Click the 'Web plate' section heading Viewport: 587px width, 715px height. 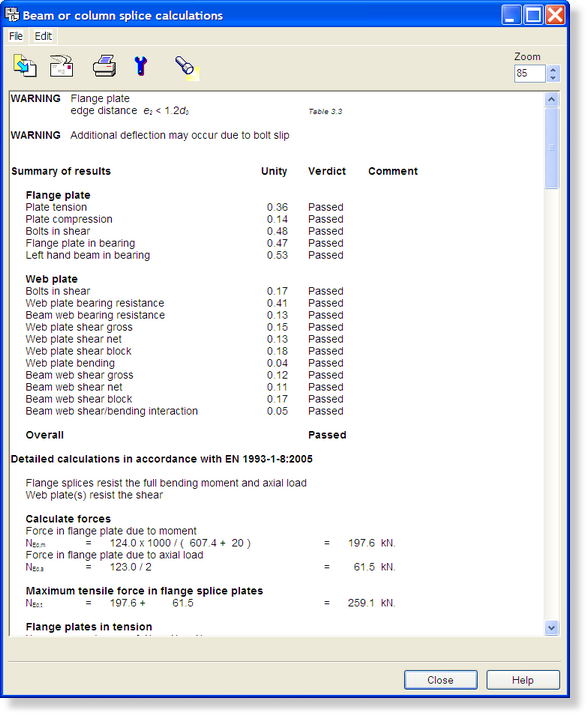tap(52, 279)
